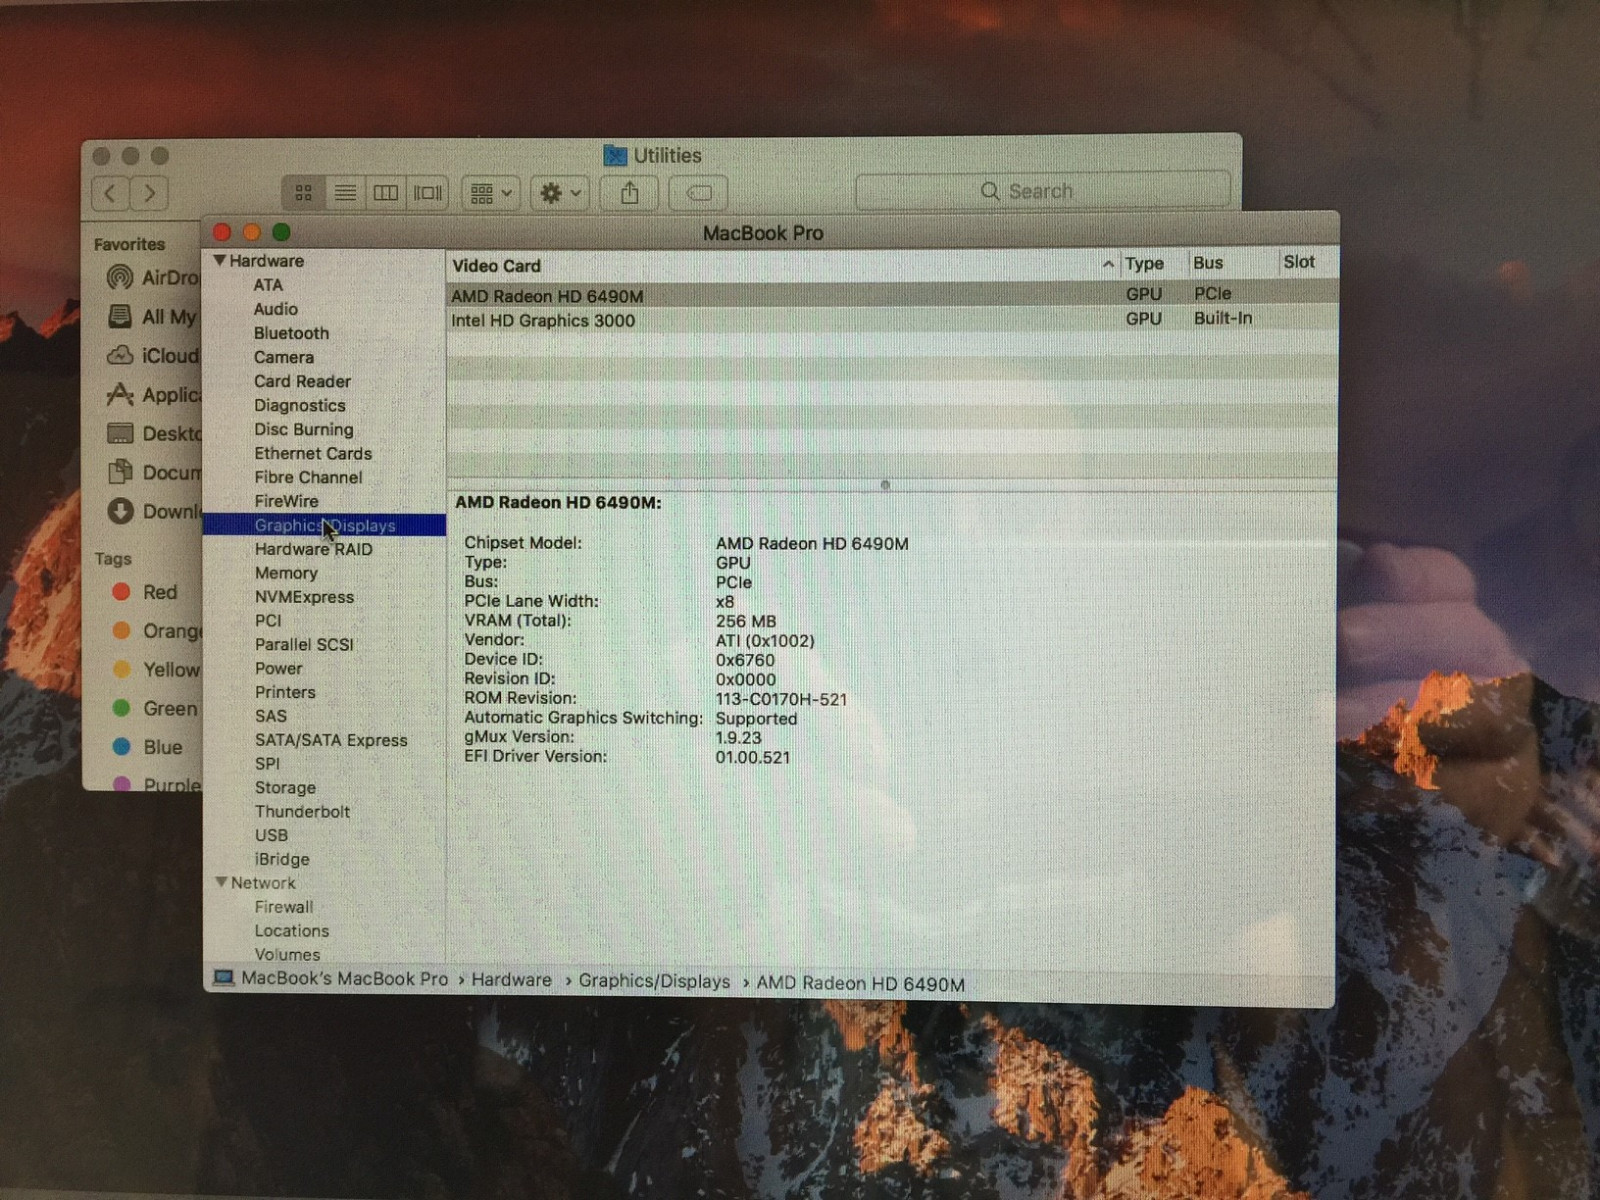Select iBridge in the sidebar
1600x1200 pixels.
pyautogui.click(x=282, y=859)
